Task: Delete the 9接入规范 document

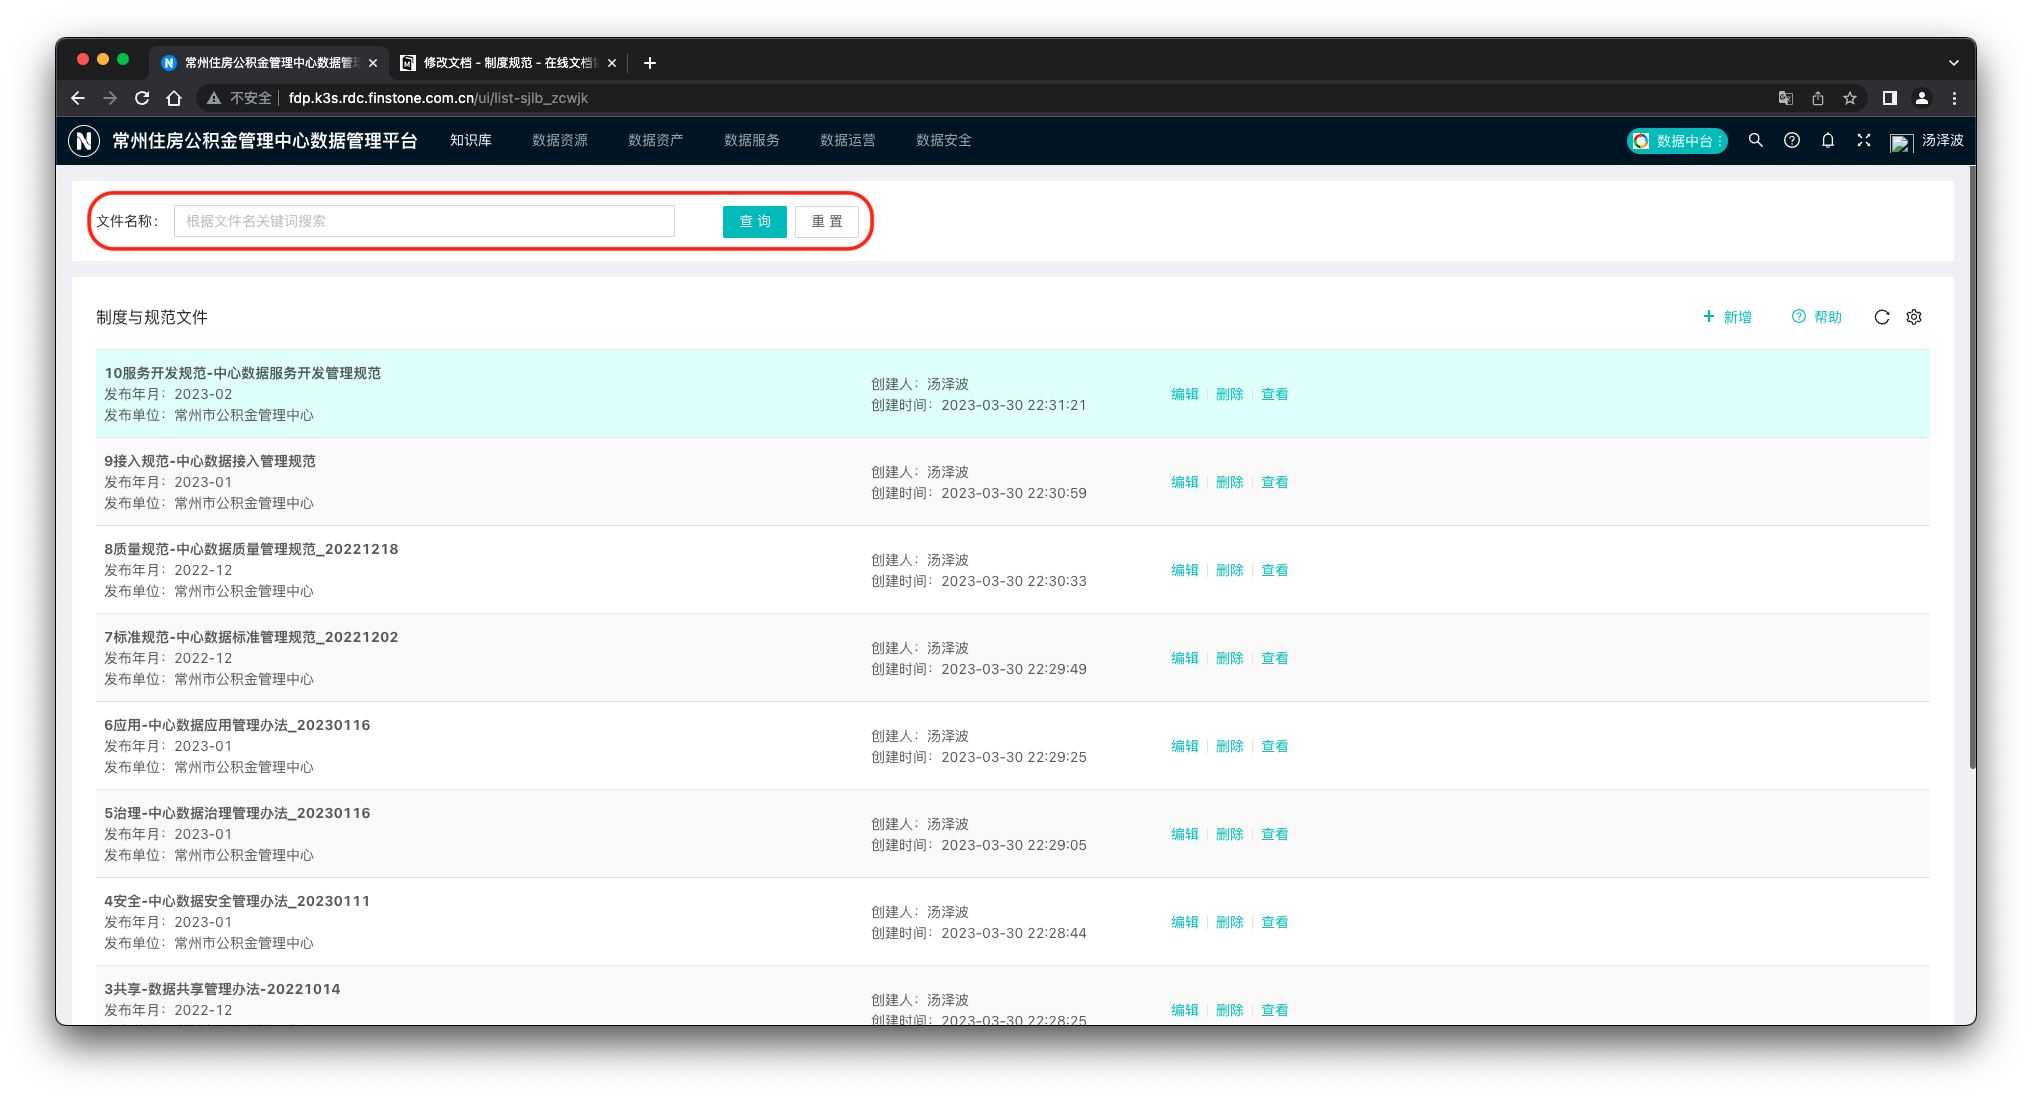Action: (1230, 482)
